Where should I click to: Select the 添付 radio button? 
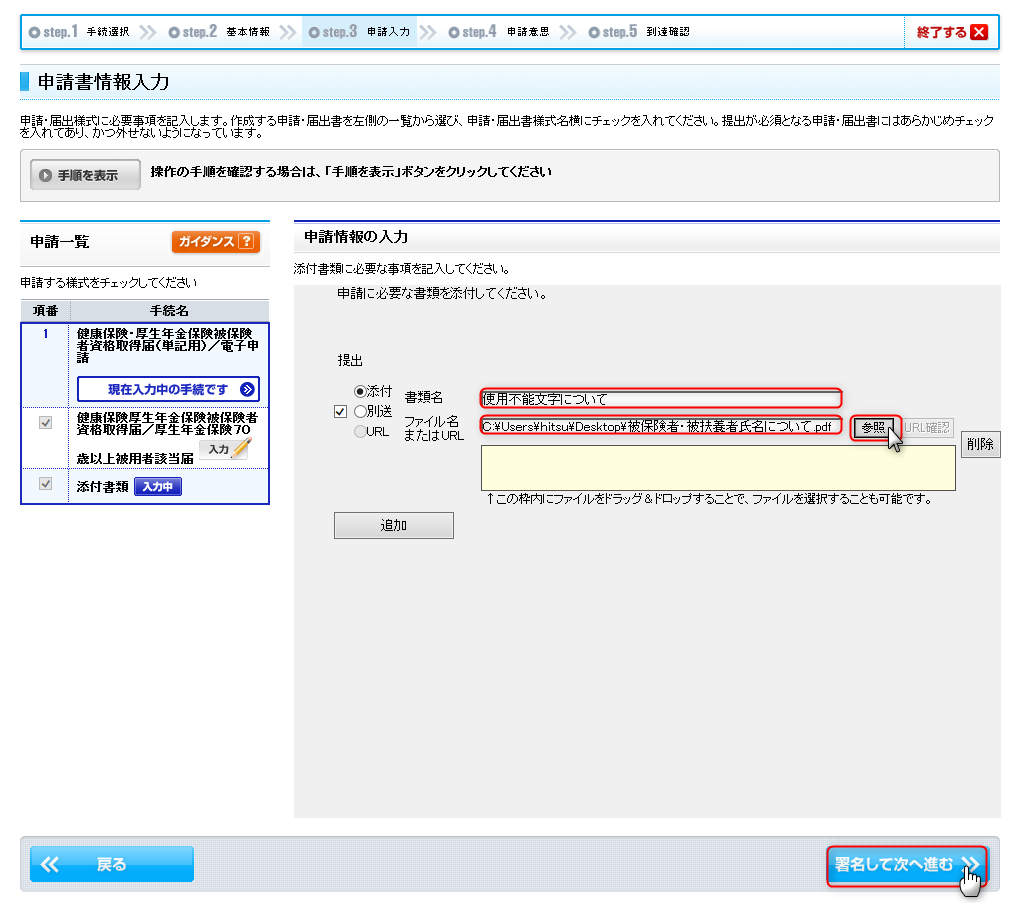(360, 391)
